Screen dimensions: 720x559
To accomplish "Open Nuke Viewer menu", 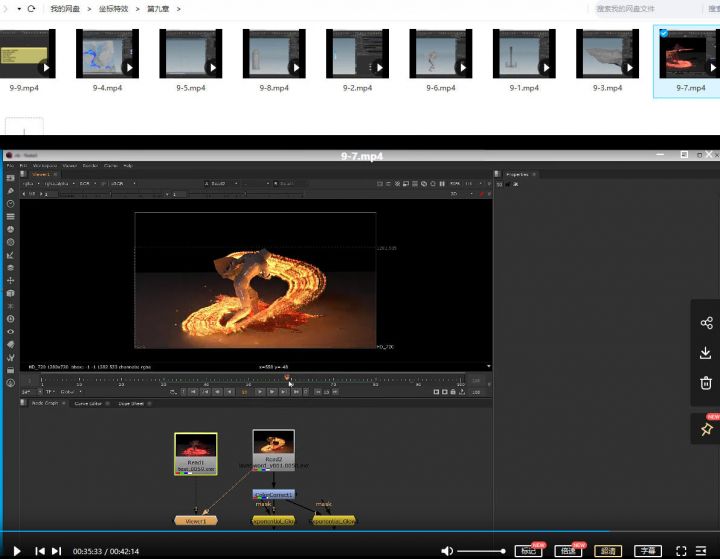I will [x=69, y=165].
